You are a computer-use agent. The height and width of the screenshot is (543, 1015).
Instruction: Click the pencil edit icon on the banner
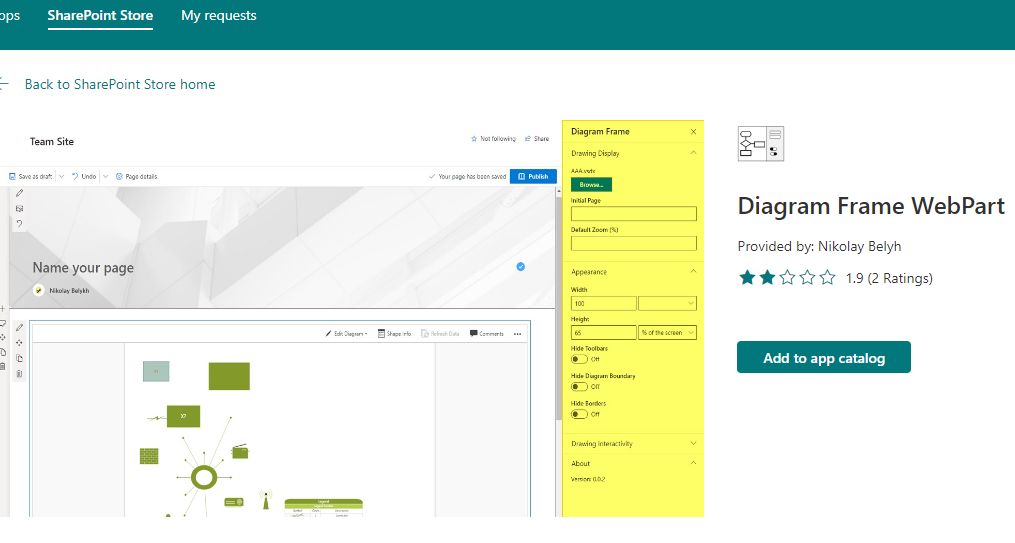click(x=19, y=193)
